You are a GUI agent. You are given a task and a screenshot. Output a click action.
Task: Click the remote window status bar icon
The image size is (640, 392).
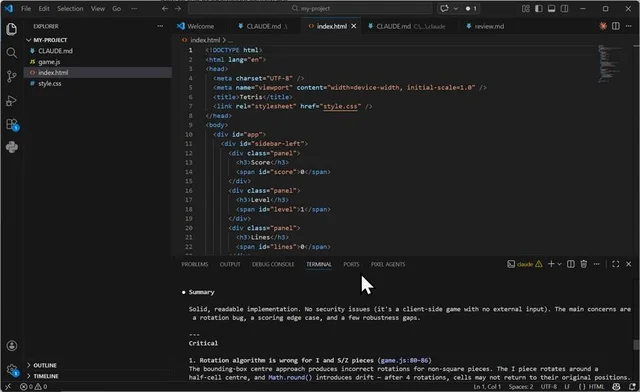(x=8, y=386)
